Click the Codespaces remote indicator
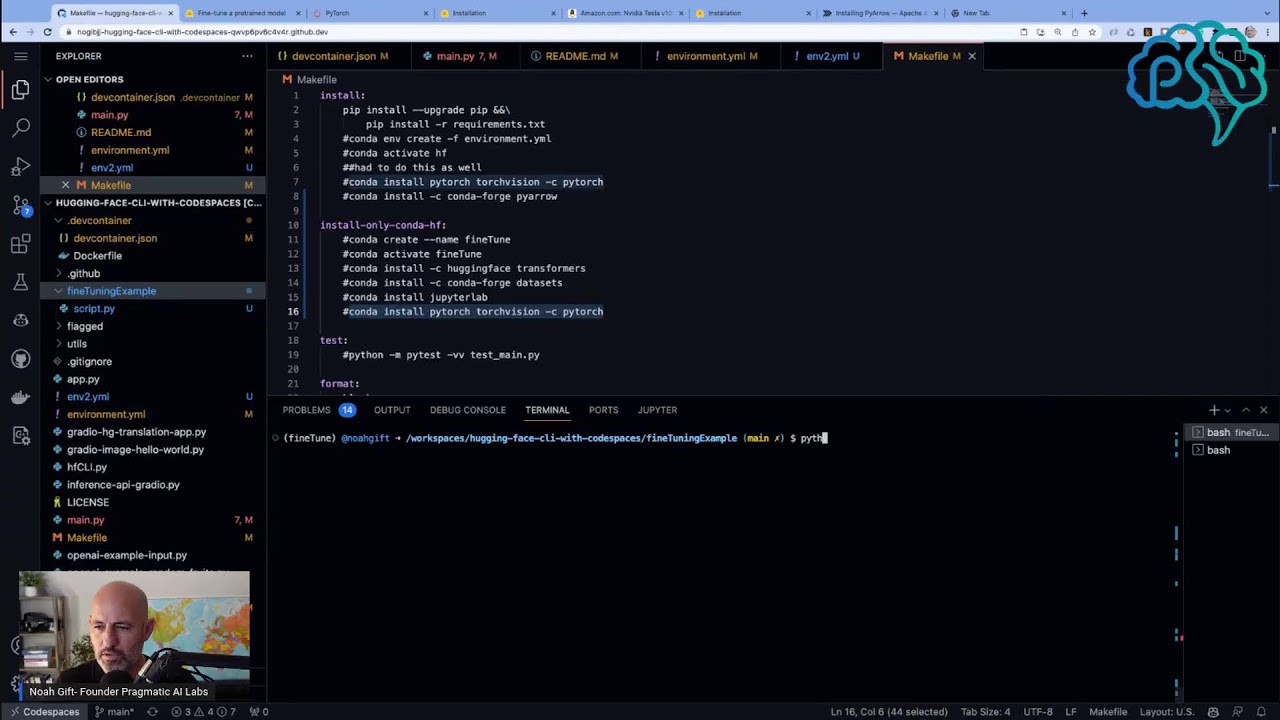 click(44, 712)
